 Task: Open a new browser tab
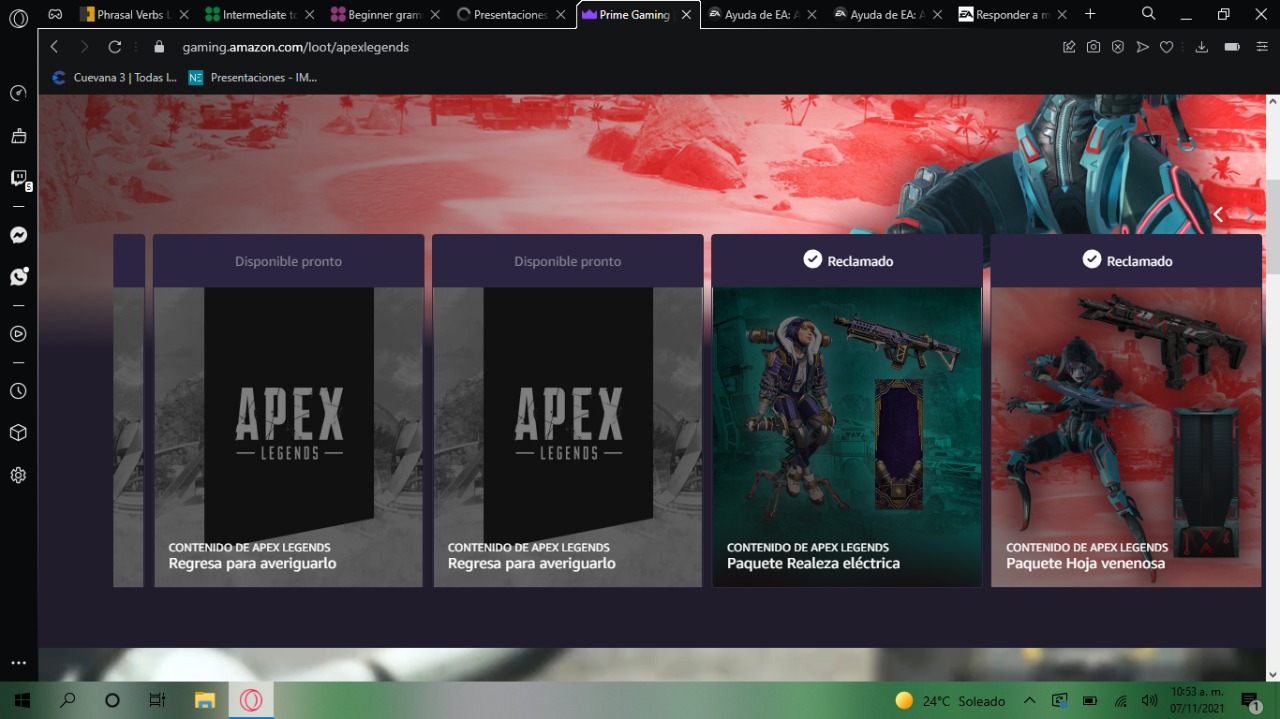[x=1090, y=14]
